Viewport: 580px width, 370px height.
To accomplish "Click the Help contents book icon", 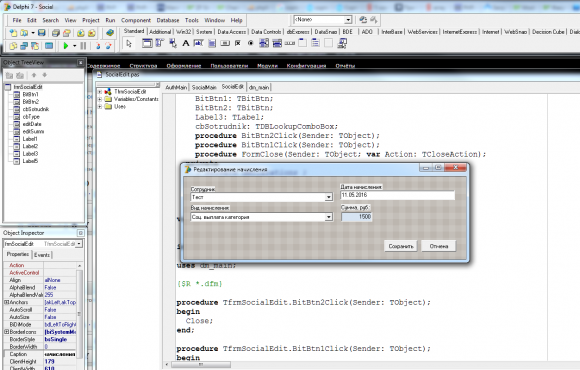I will pos(109,33).
